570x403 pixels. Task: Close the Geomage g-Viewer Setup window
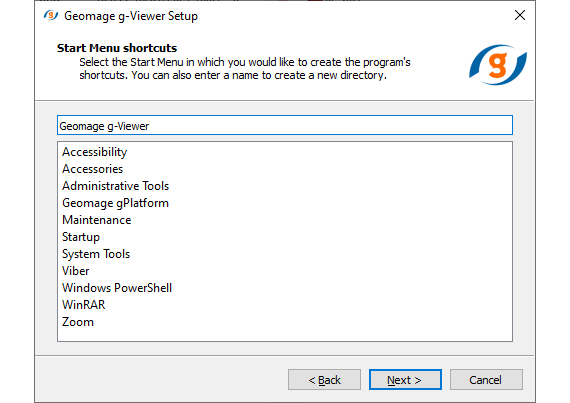click(x=520, y=15)
